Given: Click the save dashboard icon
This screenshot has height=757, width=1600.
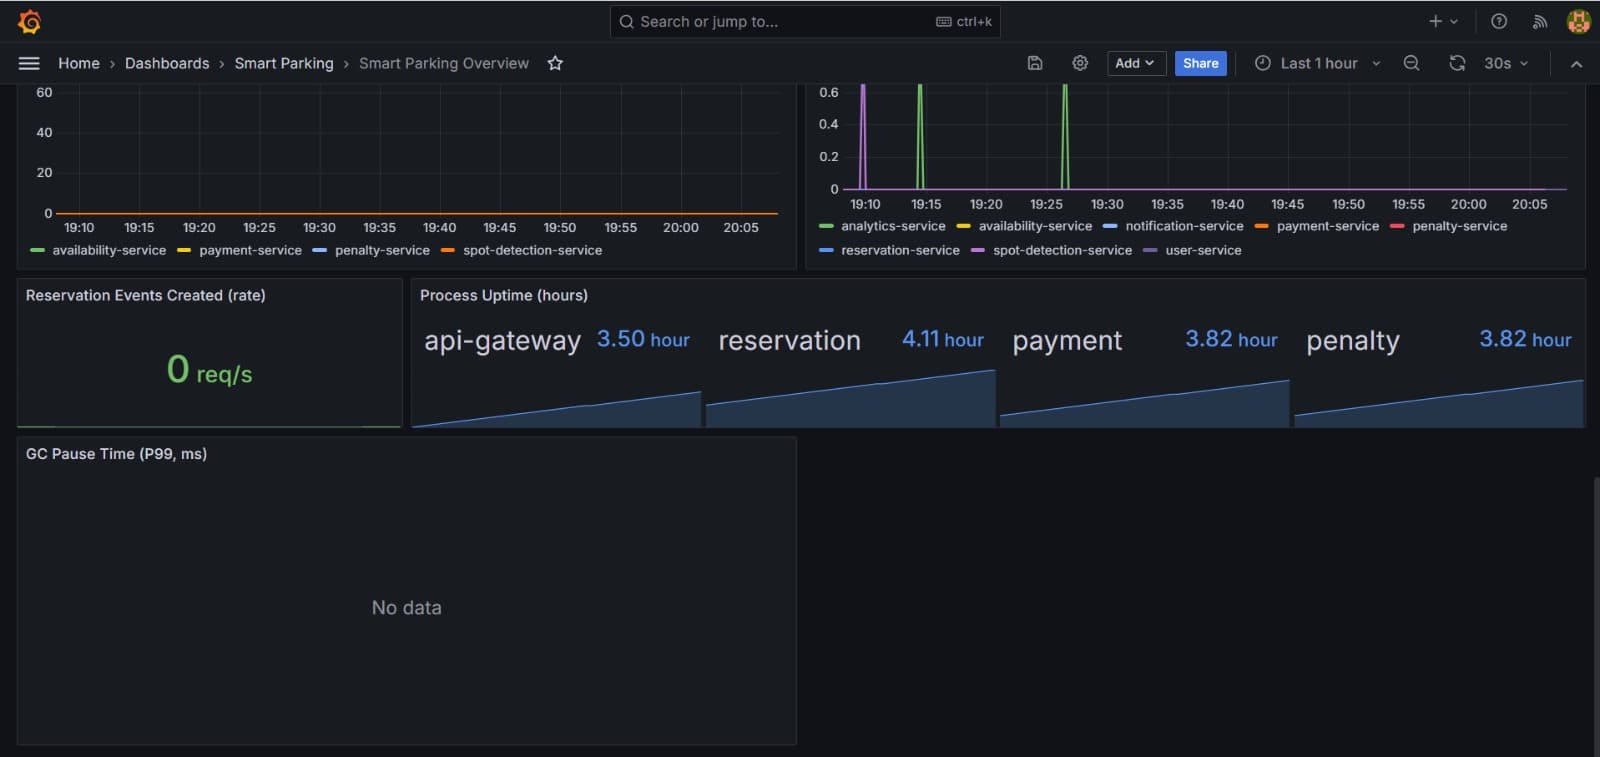Looking at the screenshot, I should coord(1035,63).
